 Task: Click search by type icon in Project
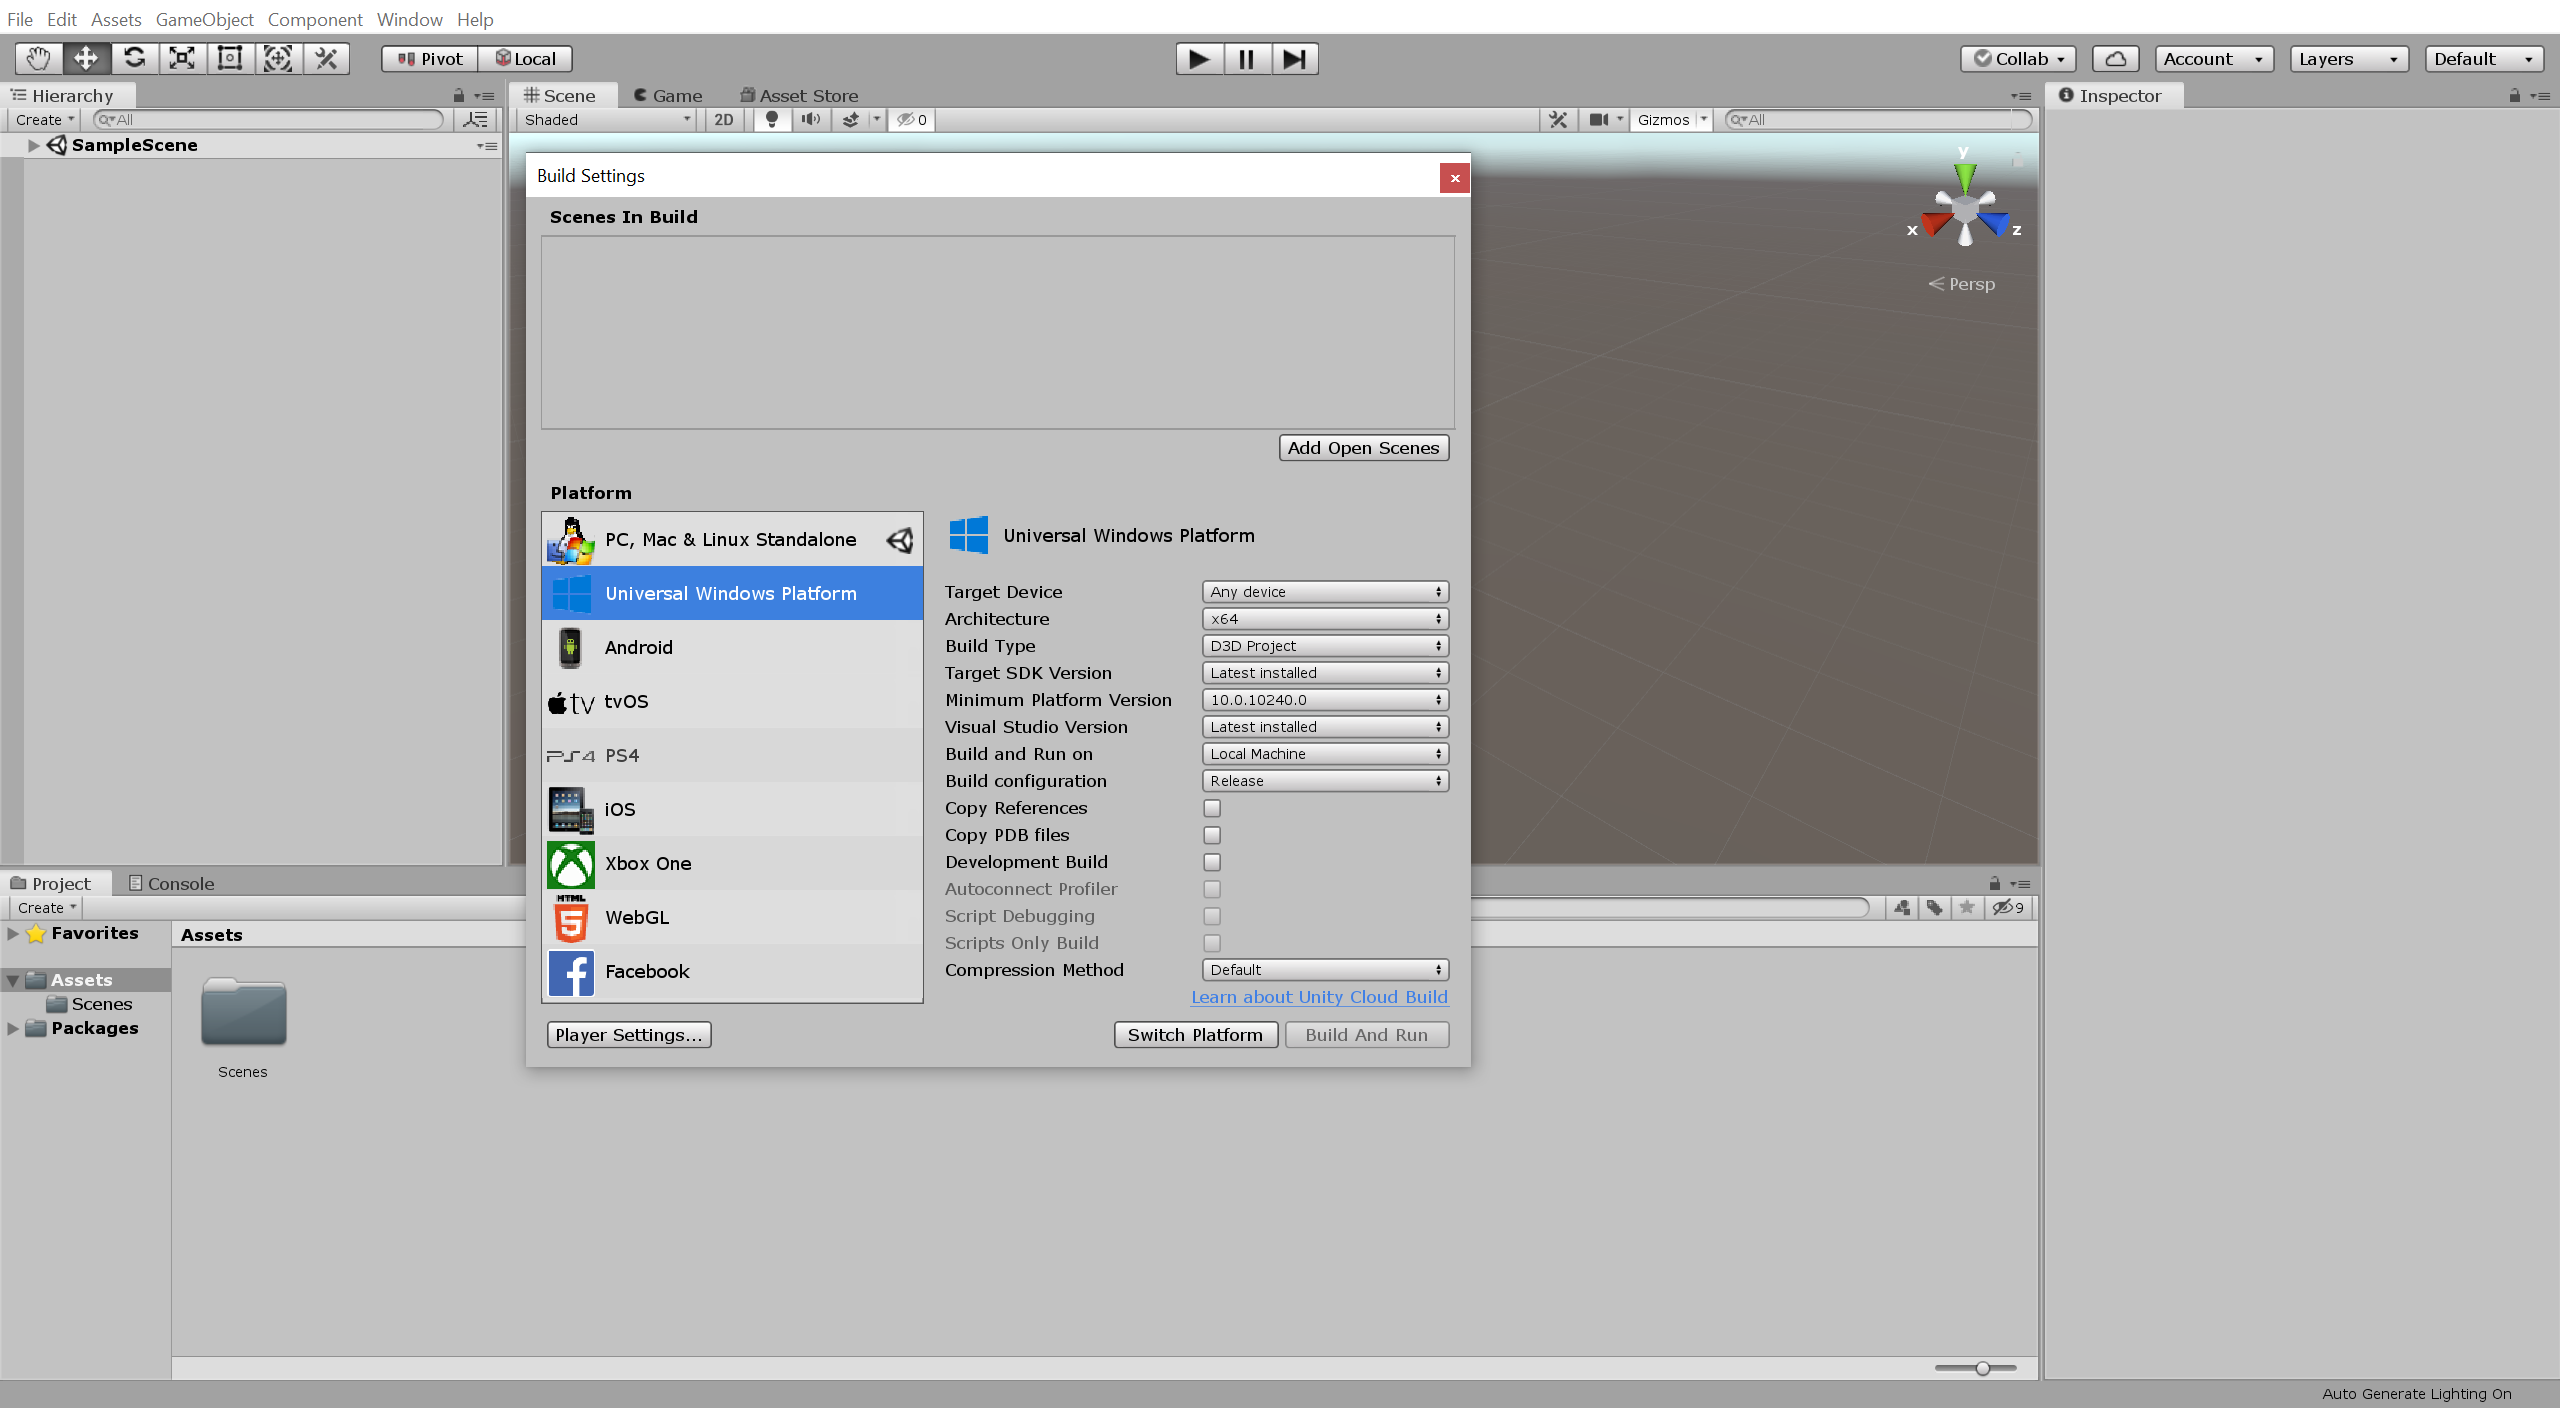1902,908
